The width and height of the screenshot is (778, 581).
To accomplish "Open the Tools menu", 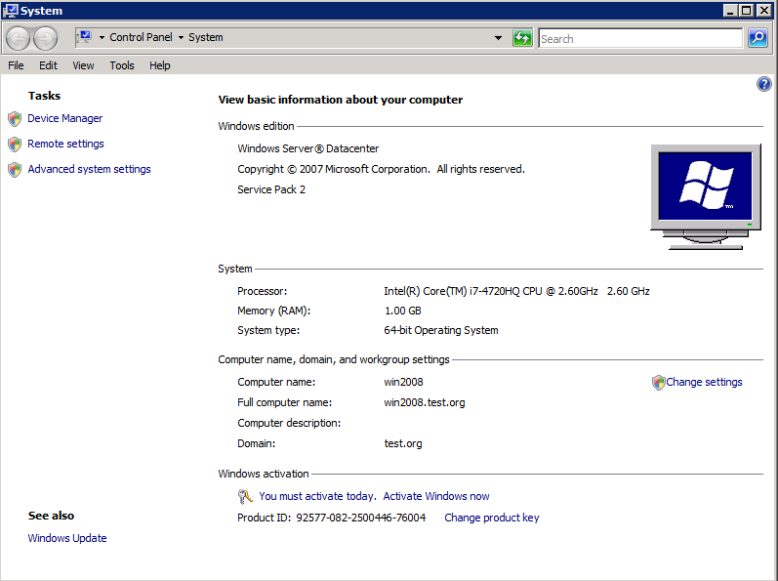I will [x=122, y=65].
